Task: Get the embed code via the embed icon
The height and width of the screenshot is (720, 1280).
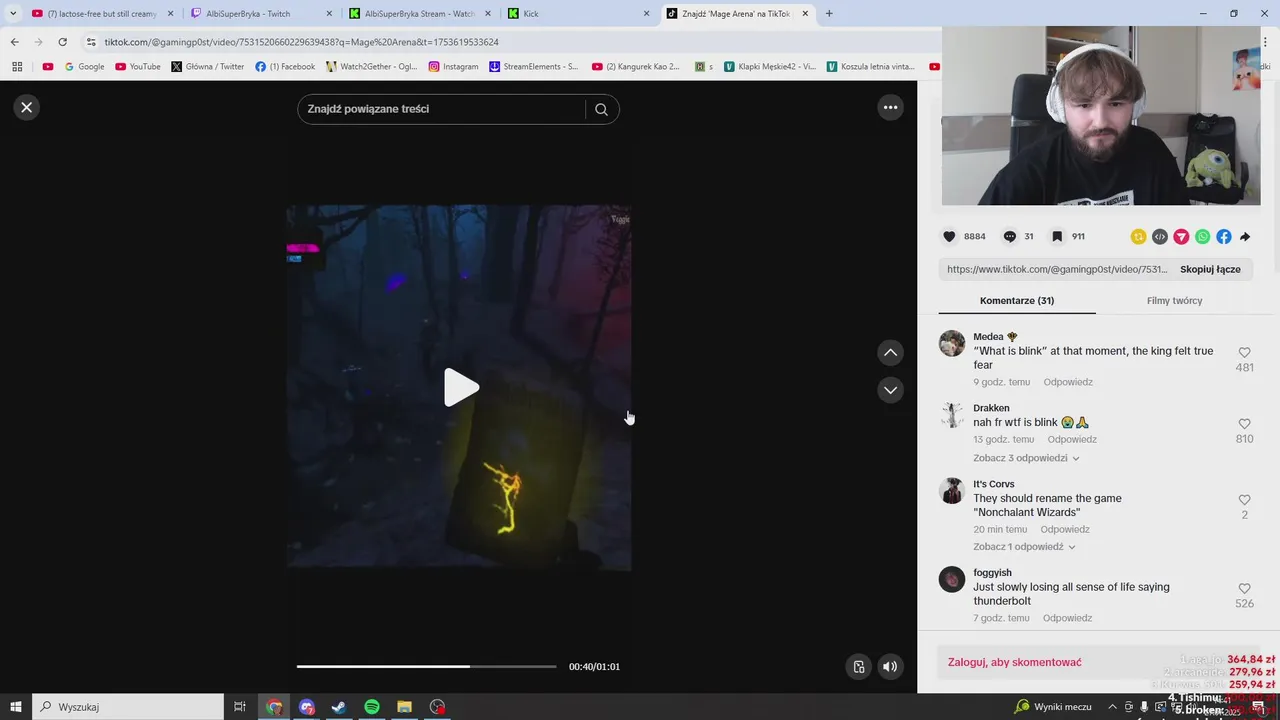Action: (1160, 237)
